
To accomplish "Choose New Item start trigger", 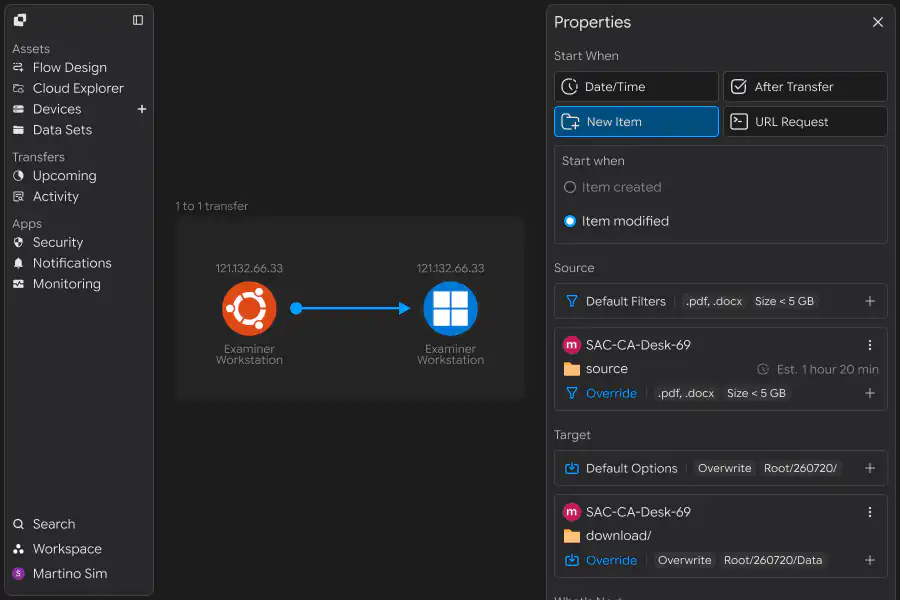I will point(636,122).
